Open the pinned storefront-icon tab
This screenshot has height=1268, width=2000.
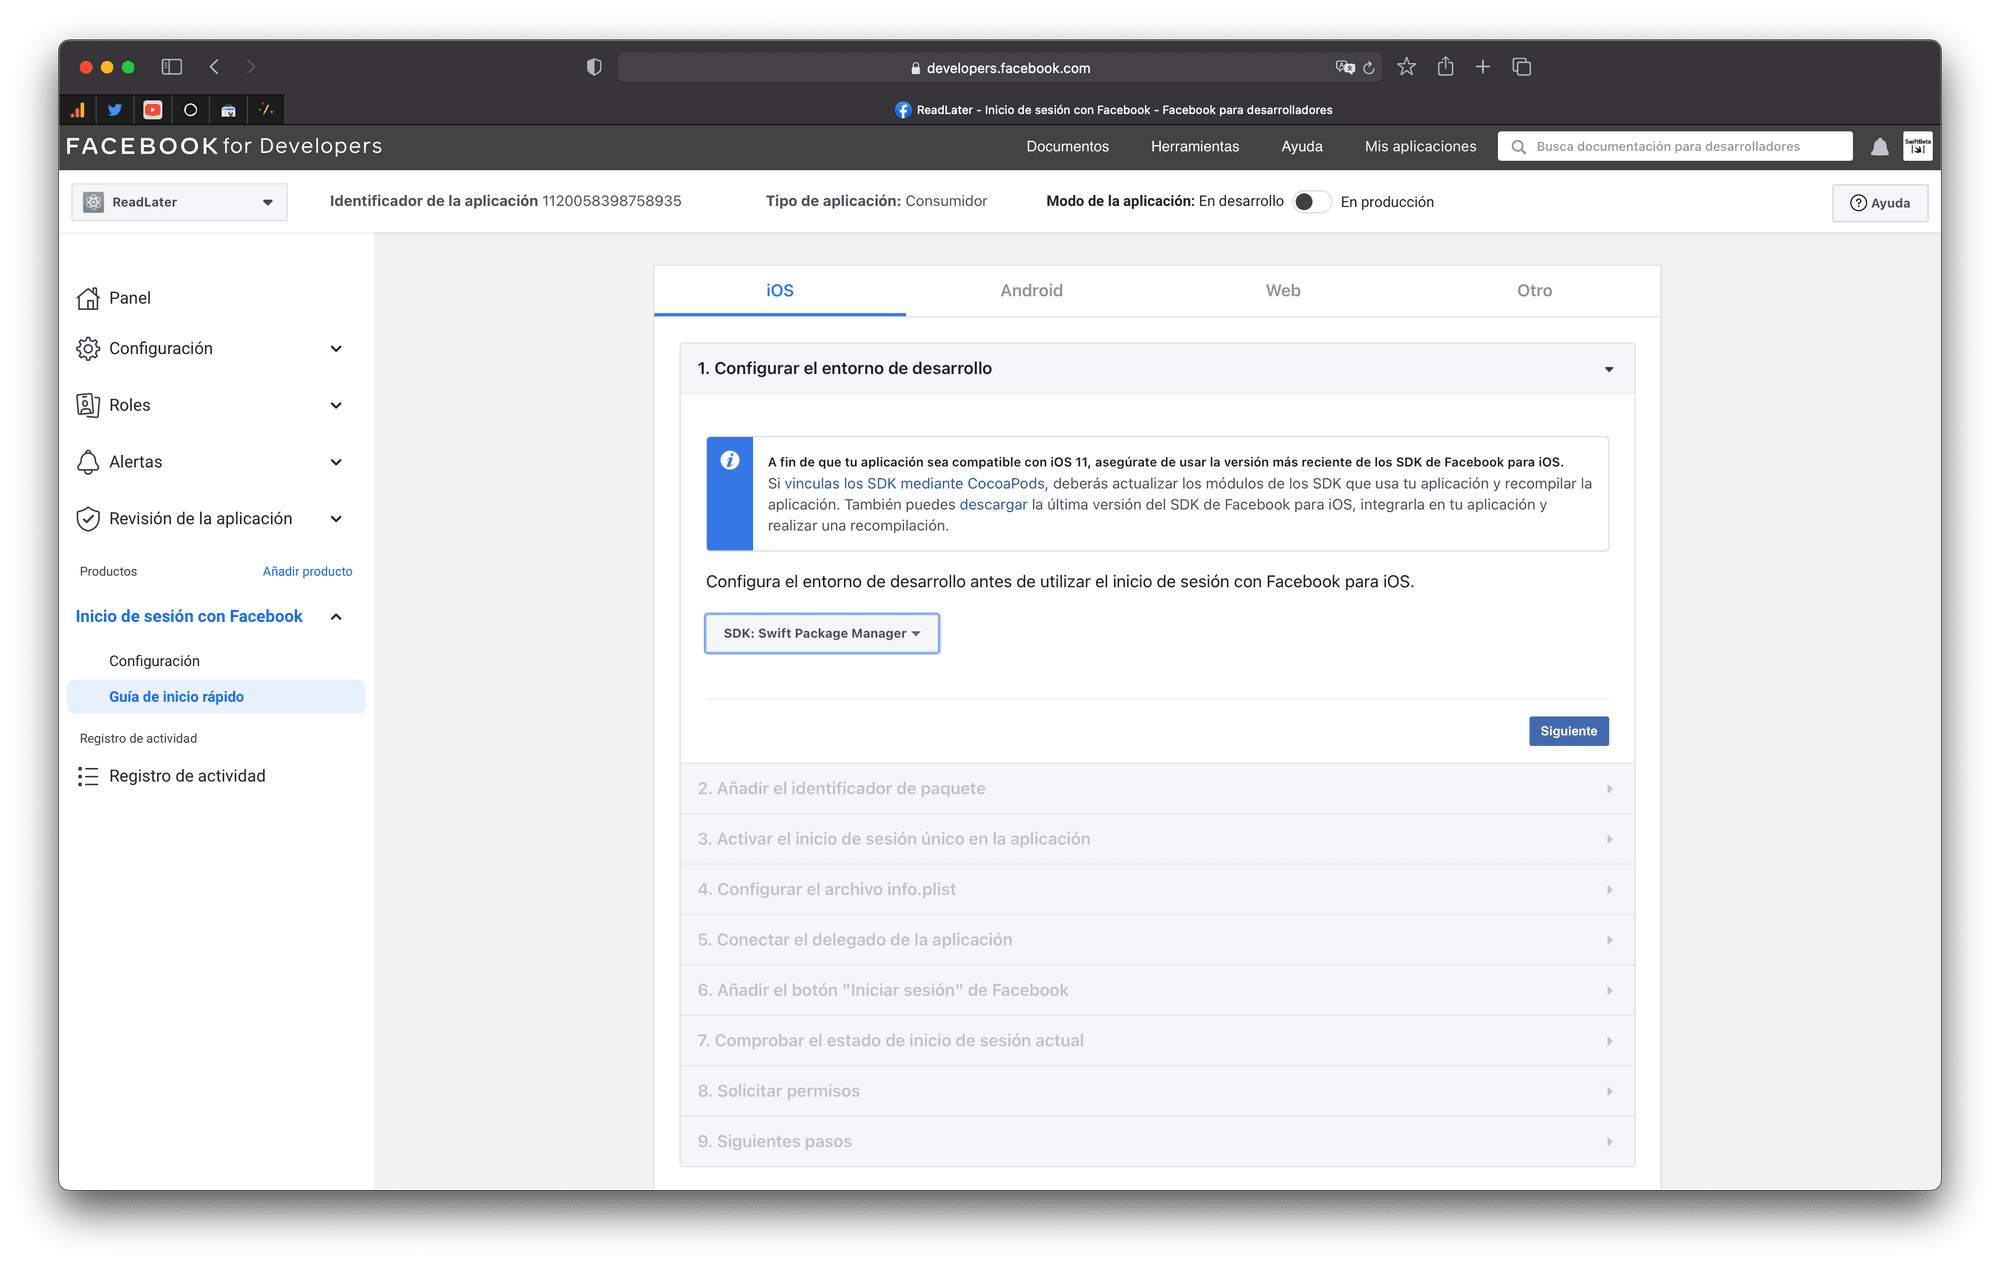(228, 110)
